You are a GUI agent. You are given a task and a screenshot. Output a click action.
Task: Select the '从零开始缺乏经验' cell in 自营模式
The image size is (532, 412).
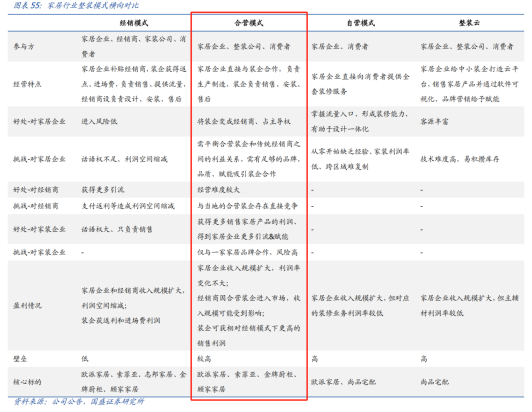coord(360,159)
